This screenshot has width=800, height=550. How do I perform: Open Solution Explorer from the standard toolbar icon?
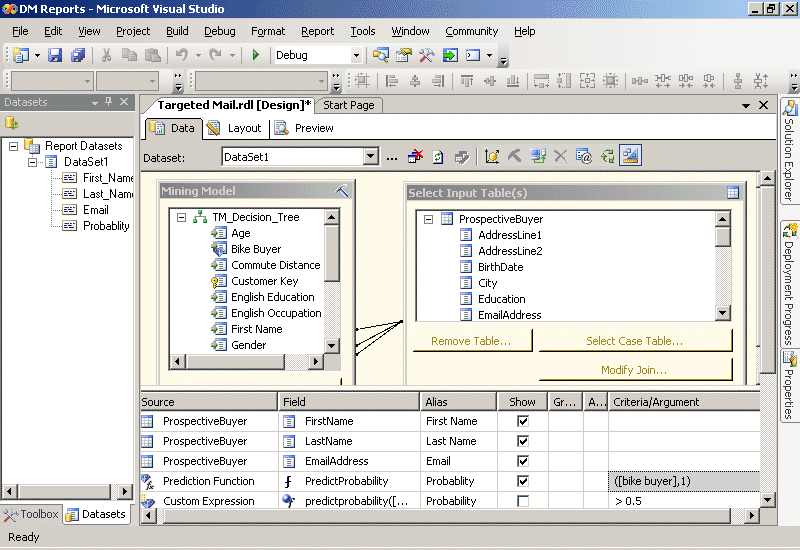pos(380,55)
